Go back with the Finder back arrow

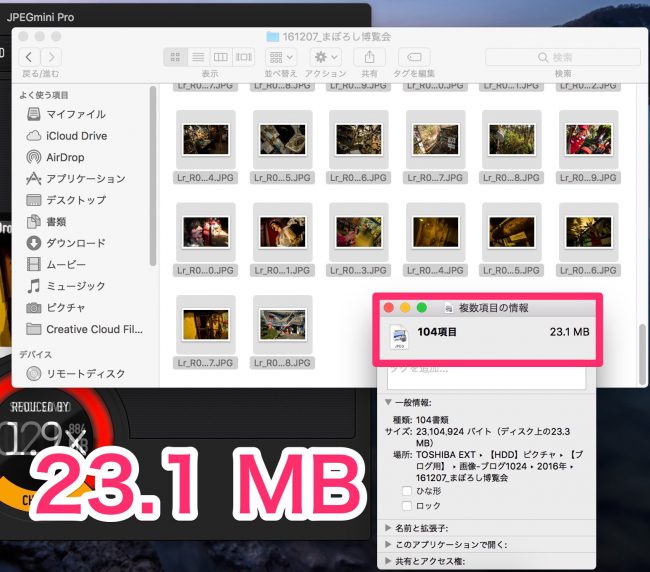click(29, 57)
